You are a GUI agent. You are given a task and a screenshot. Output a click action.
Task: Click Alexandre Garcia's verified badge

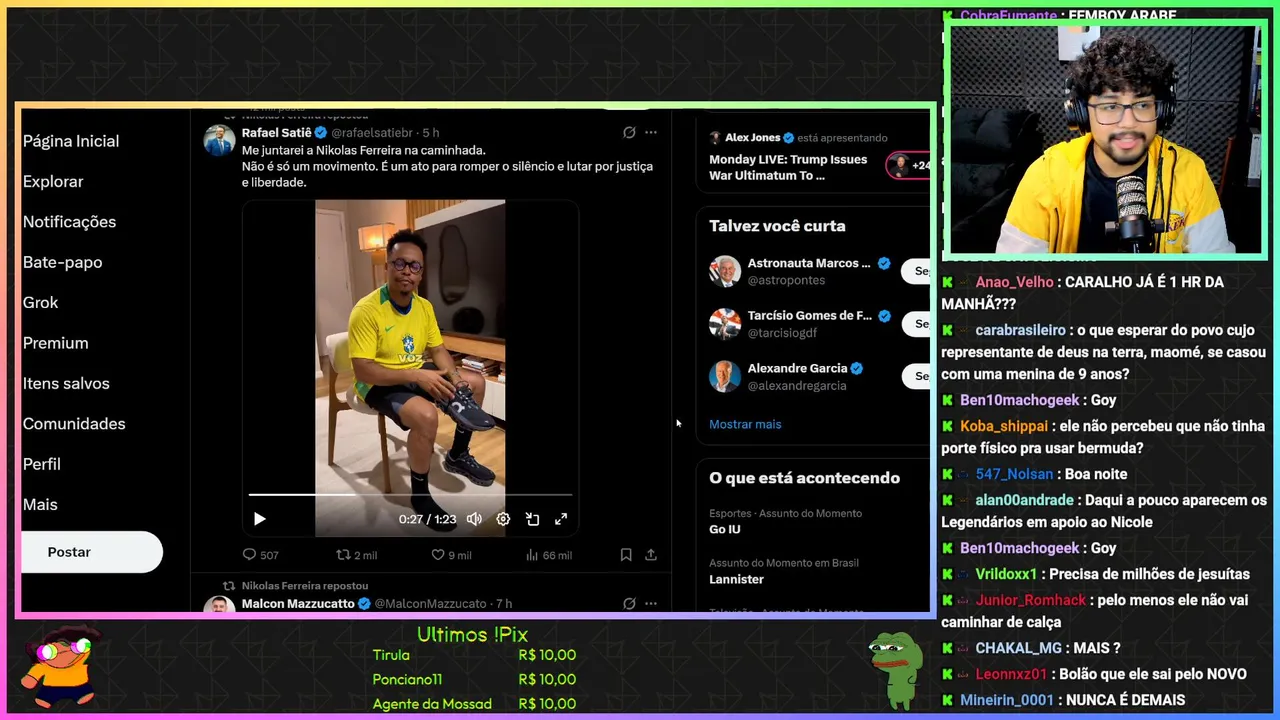856,368
